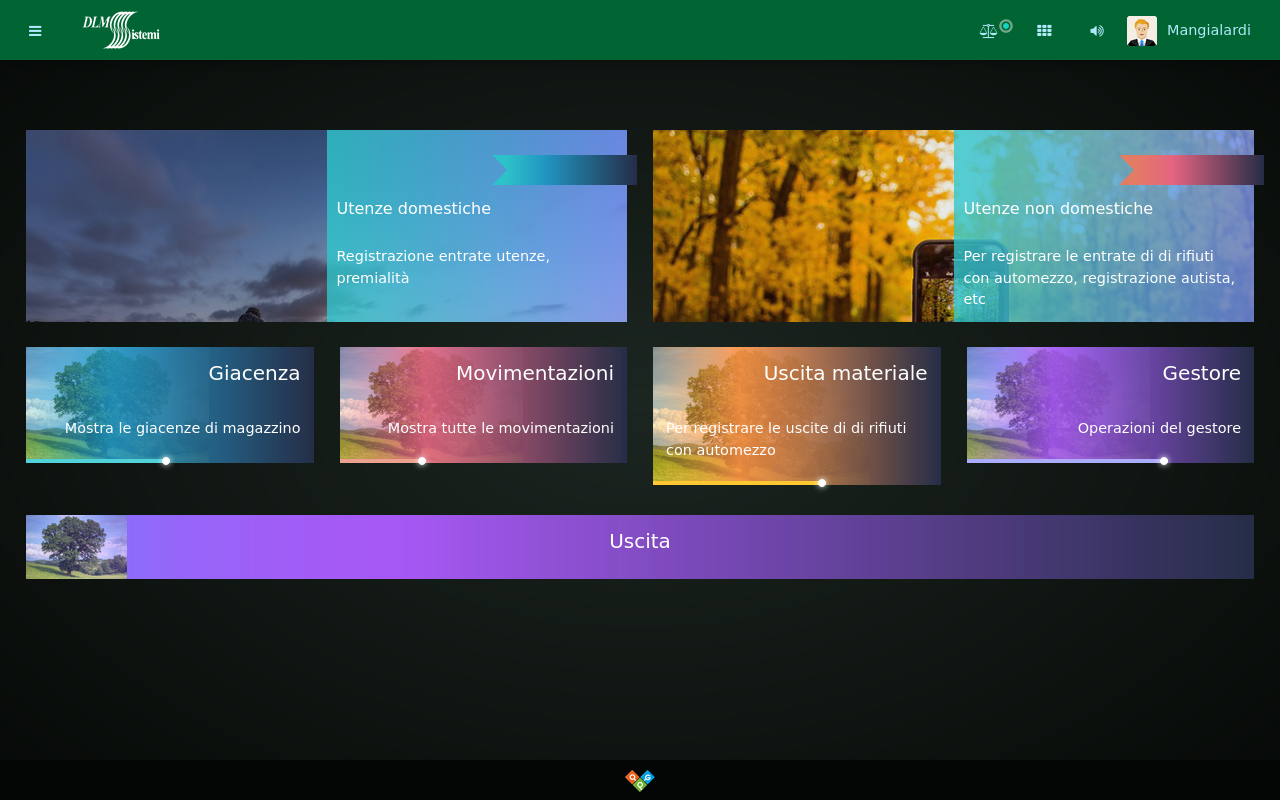This screenshot has height=800, width=1280.
Task: Toggle the sound speaker icon
Action: point(1097,31)
